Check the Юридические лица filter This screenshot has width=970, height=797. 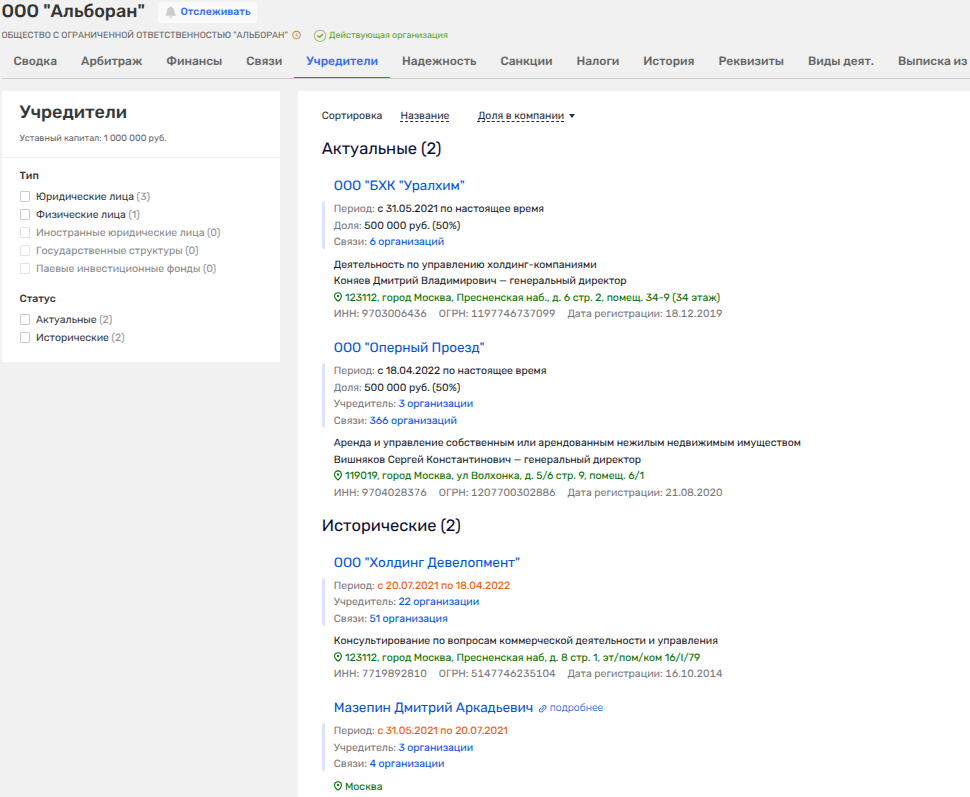26,197
